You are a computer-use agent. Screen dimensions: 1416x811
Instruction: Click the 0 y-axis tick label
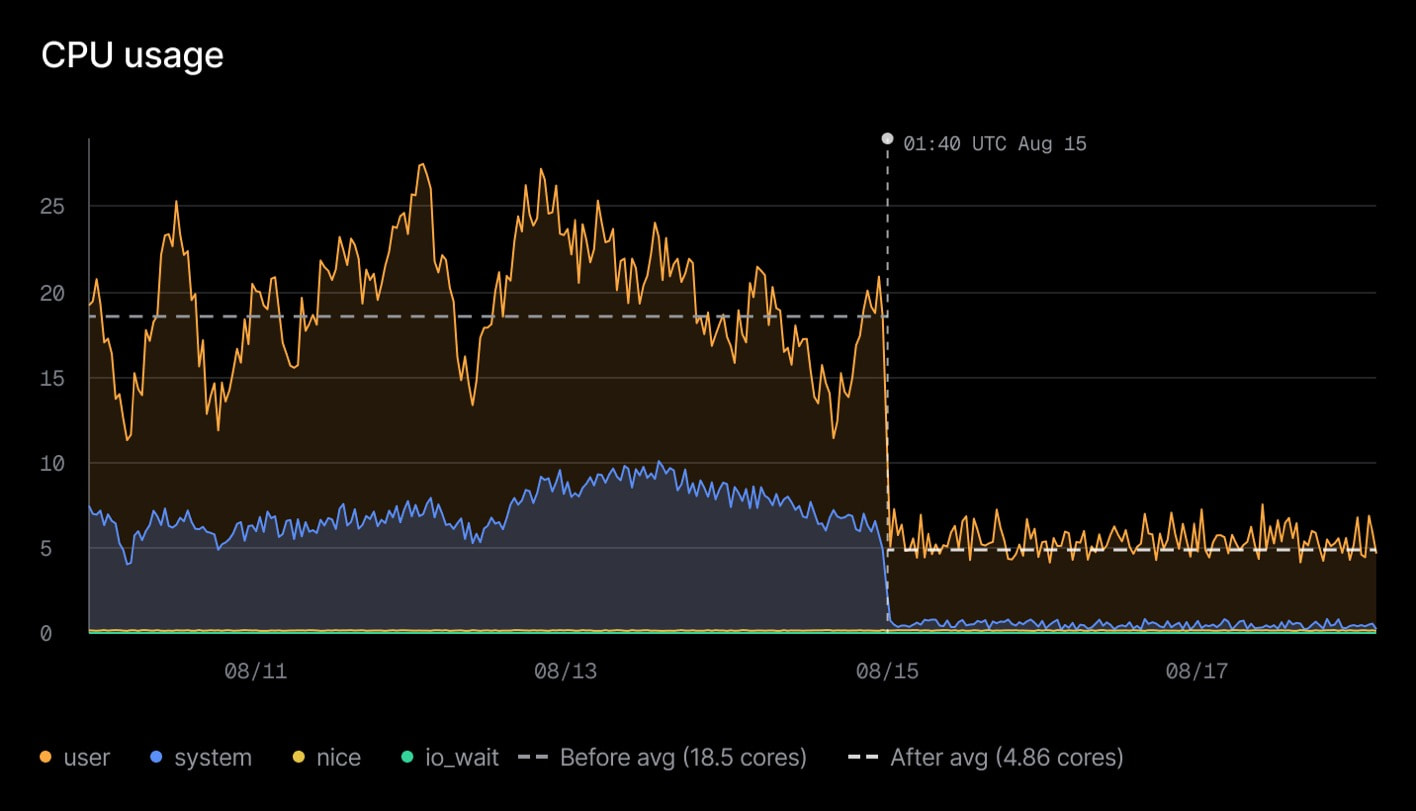[x=46, y=633]
